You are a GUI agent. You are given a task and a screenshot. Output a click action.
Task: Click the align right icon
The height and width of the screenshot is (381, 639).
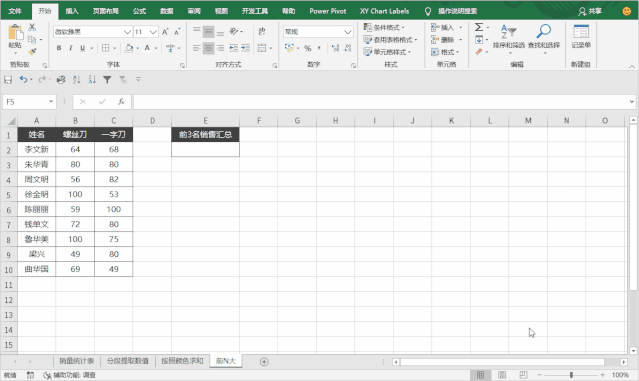220,48
